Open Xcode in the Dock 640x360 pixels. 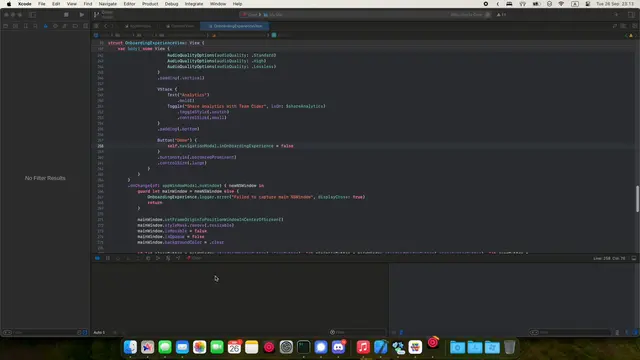(380, 347)
